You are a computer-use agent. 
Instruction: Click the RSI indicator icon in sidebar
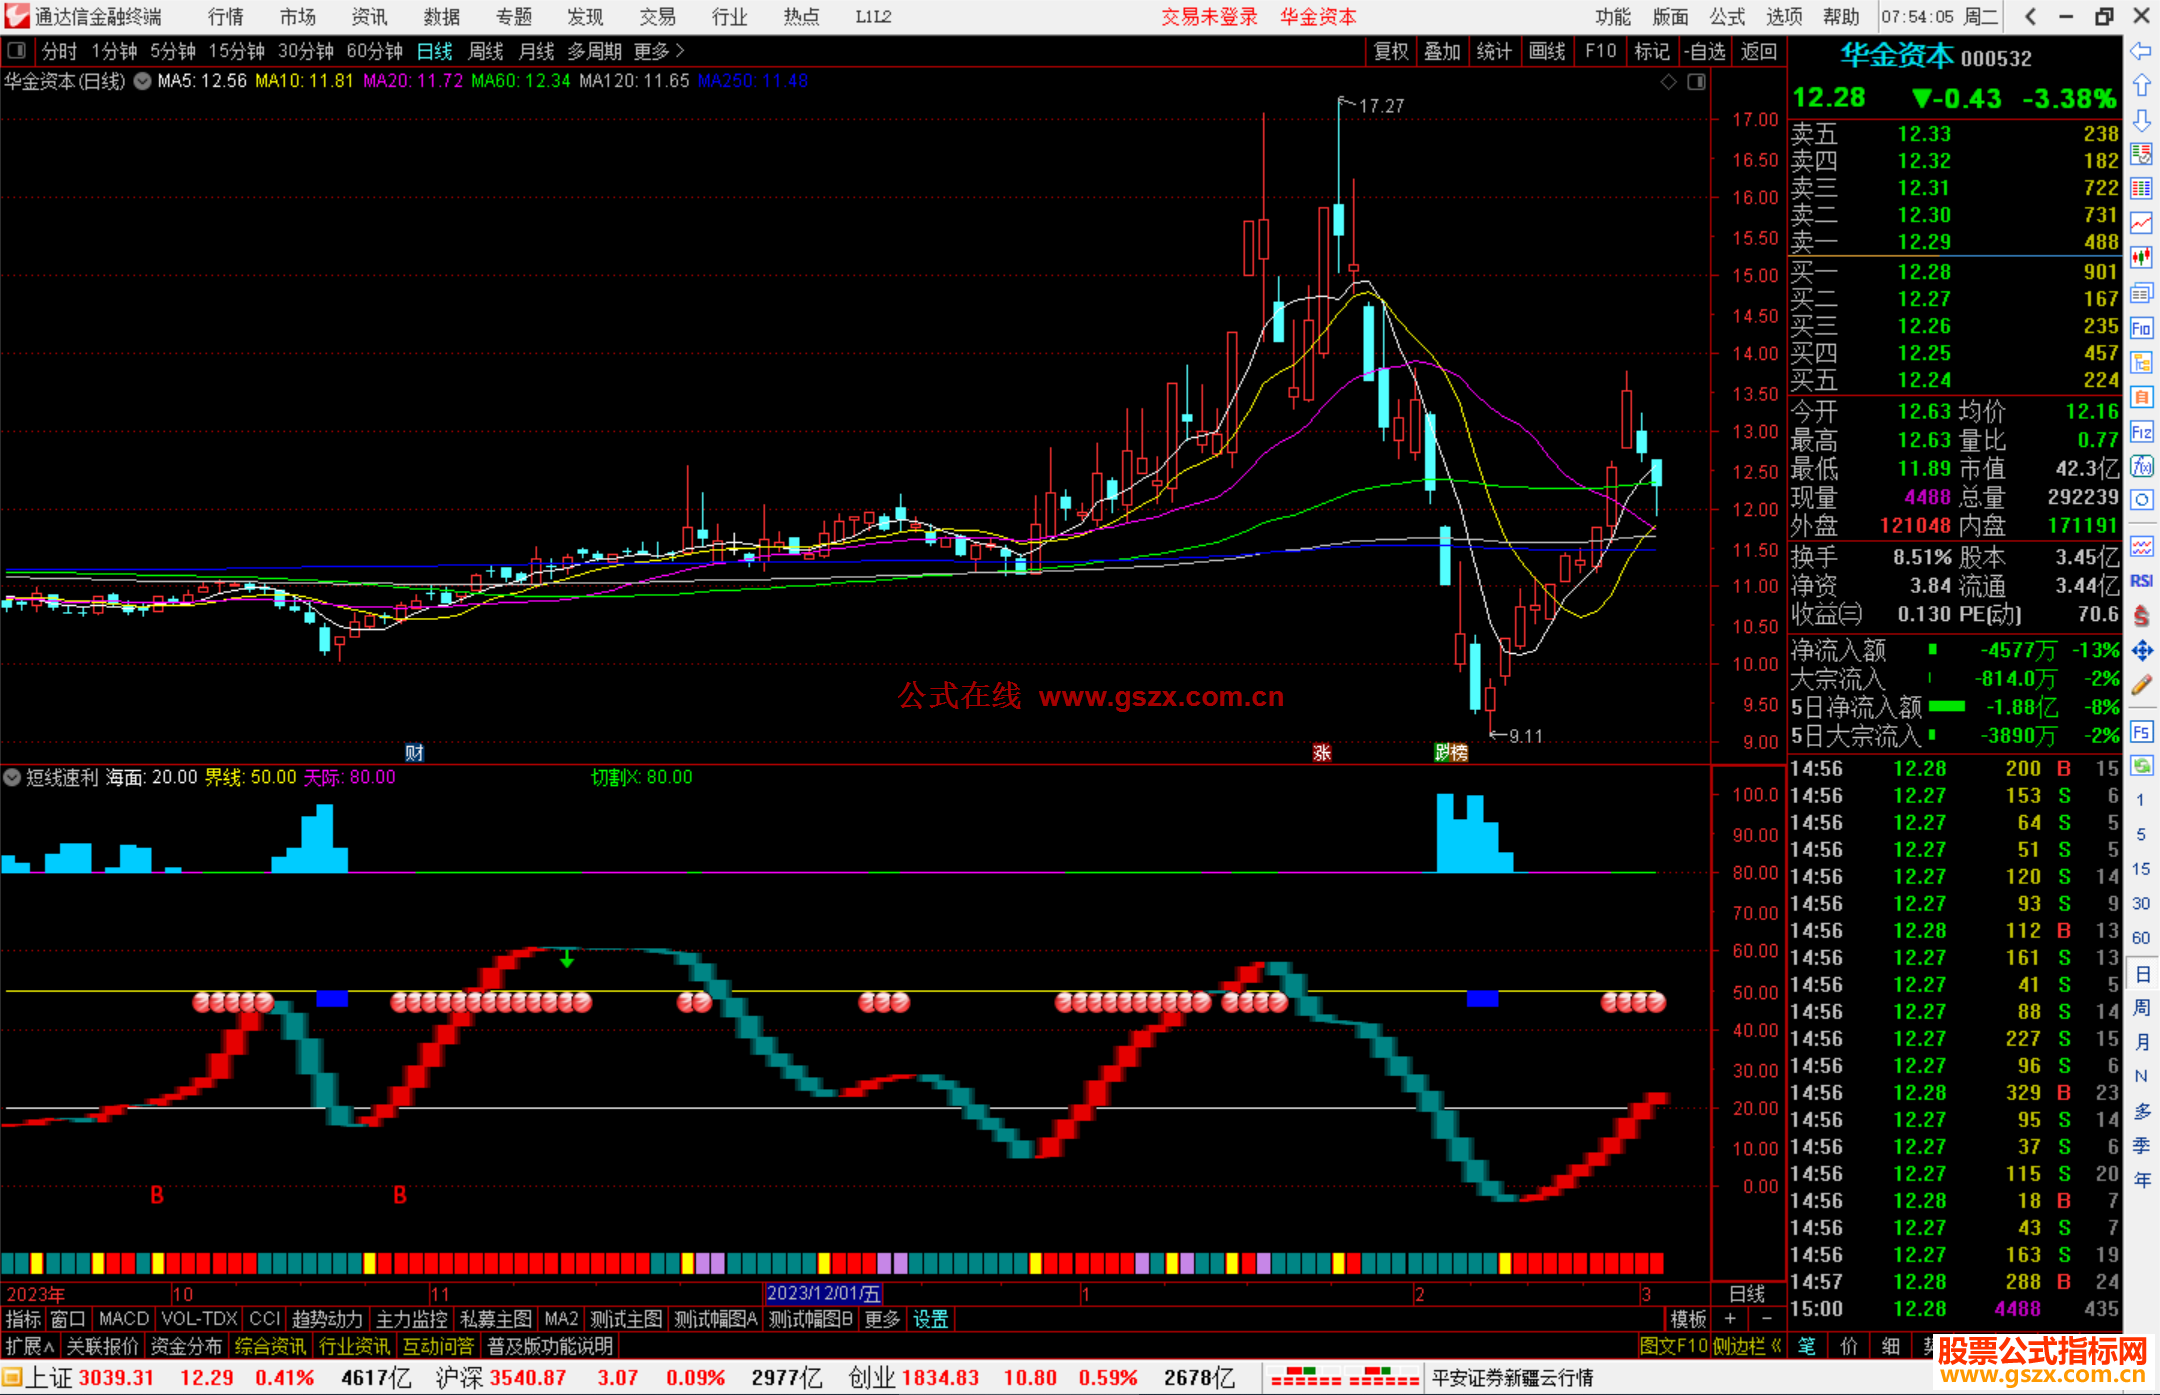pyautogui.click(x=2141, y=581)
